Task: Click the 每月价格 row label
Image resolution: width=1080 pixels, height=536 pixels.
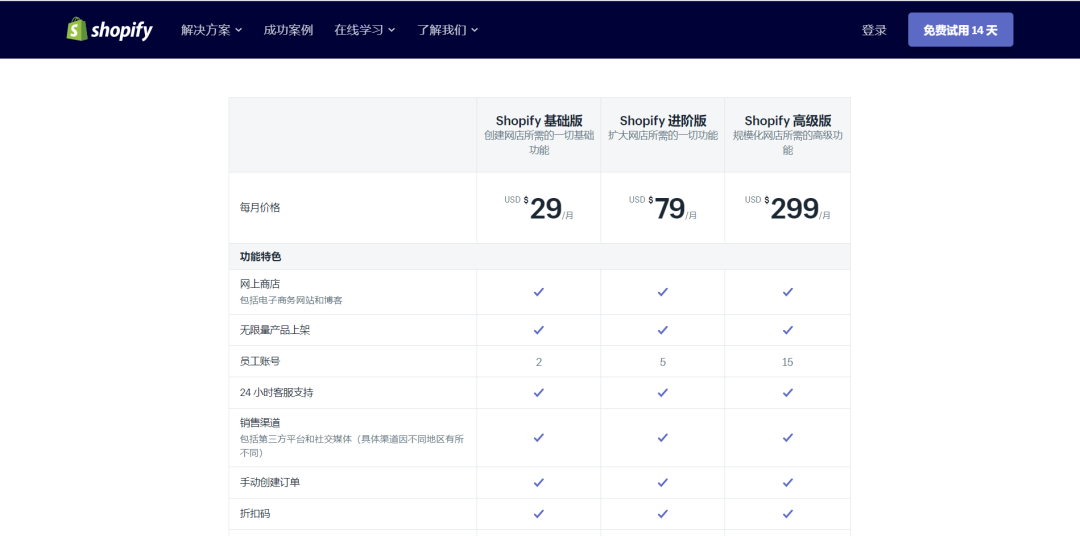Action: (260, 207)
